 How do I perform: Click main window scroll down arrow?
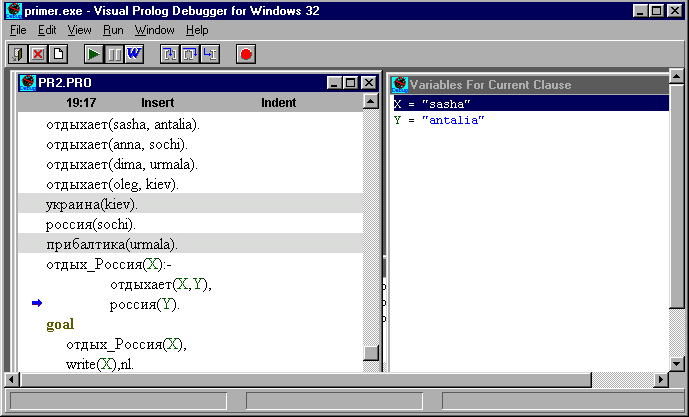[x=676, y=364]
